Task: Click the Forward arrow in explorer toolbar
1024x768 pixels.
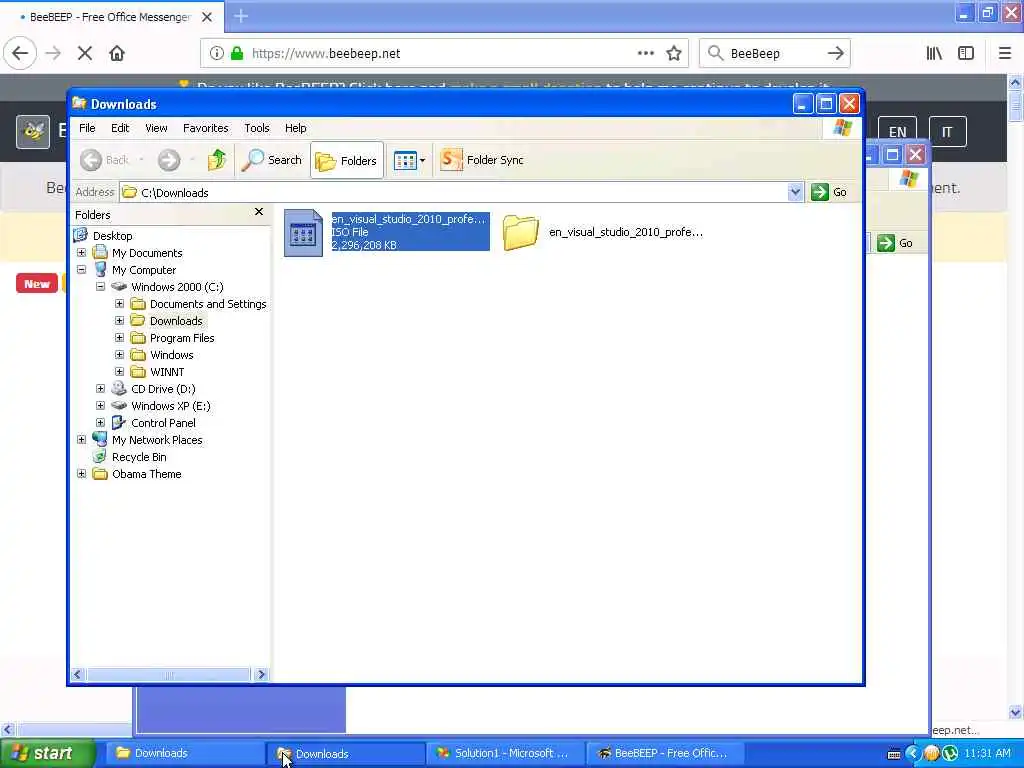Action: tap(169, 160)
